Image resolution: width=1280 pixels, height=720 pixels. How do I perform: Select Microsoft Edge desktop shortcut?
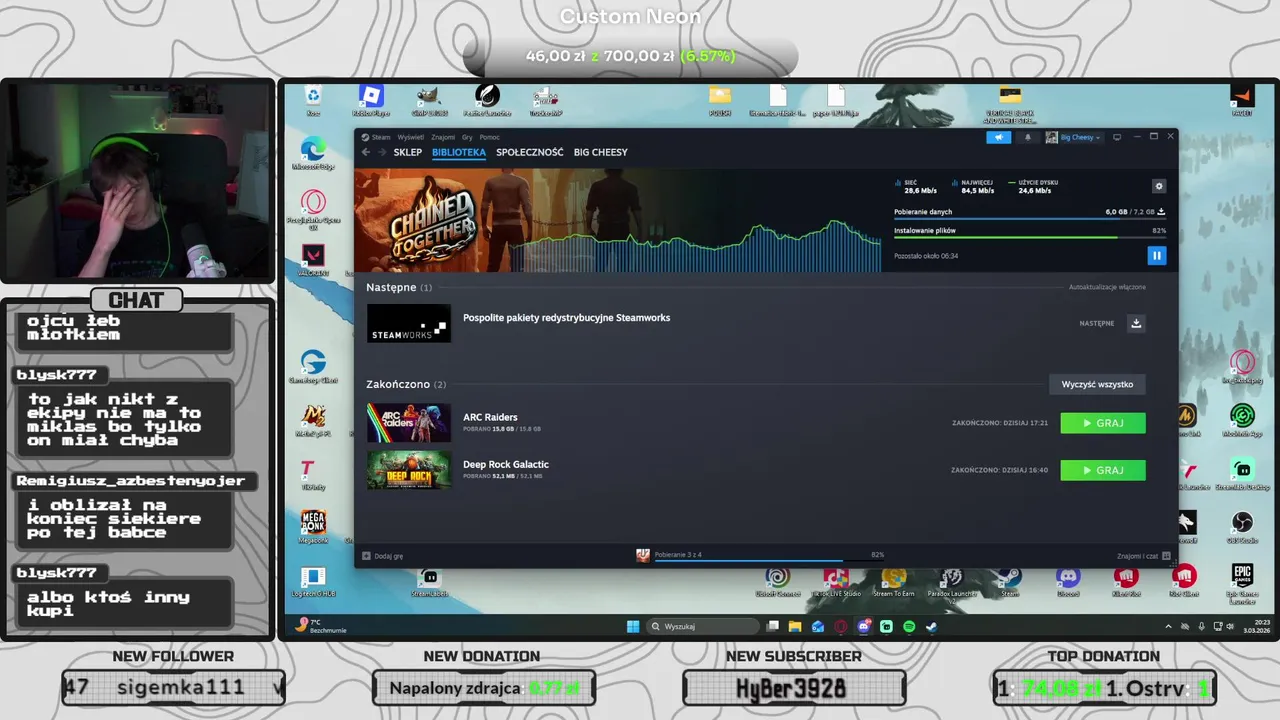pyautogui.click(x=313, y=153)
